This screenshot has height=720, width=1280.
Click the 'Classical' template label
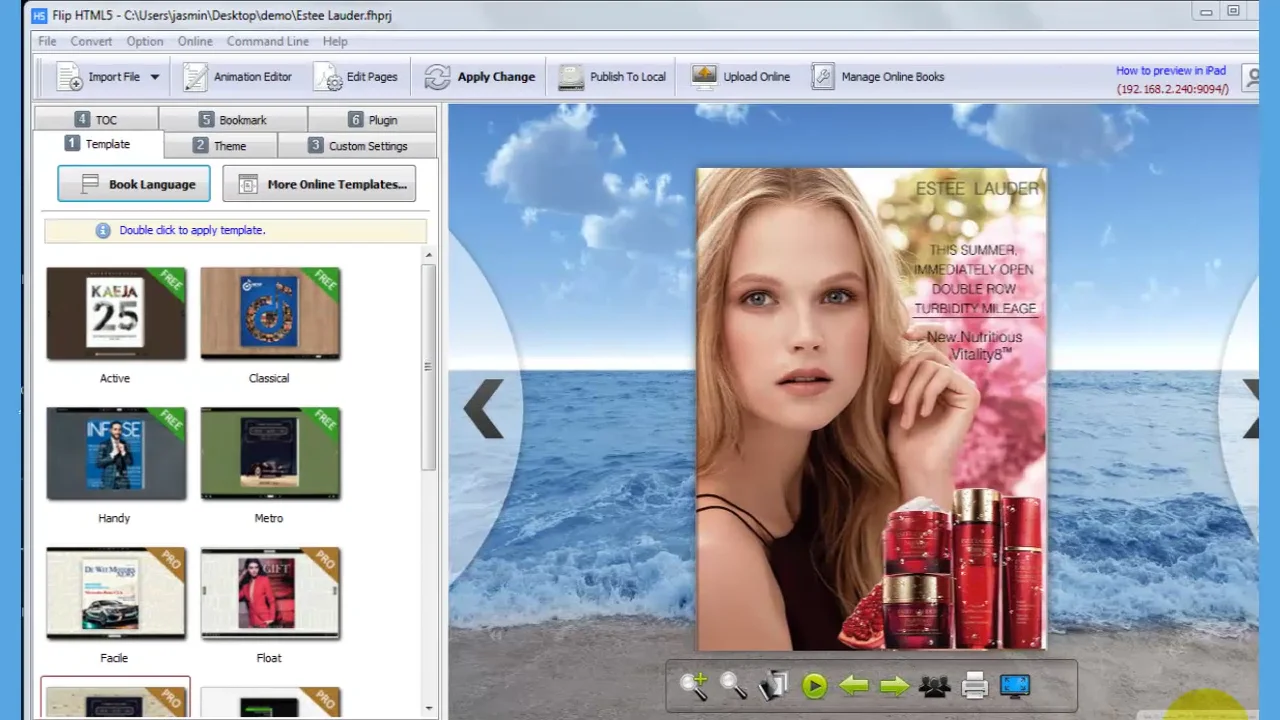coord(269,378)
